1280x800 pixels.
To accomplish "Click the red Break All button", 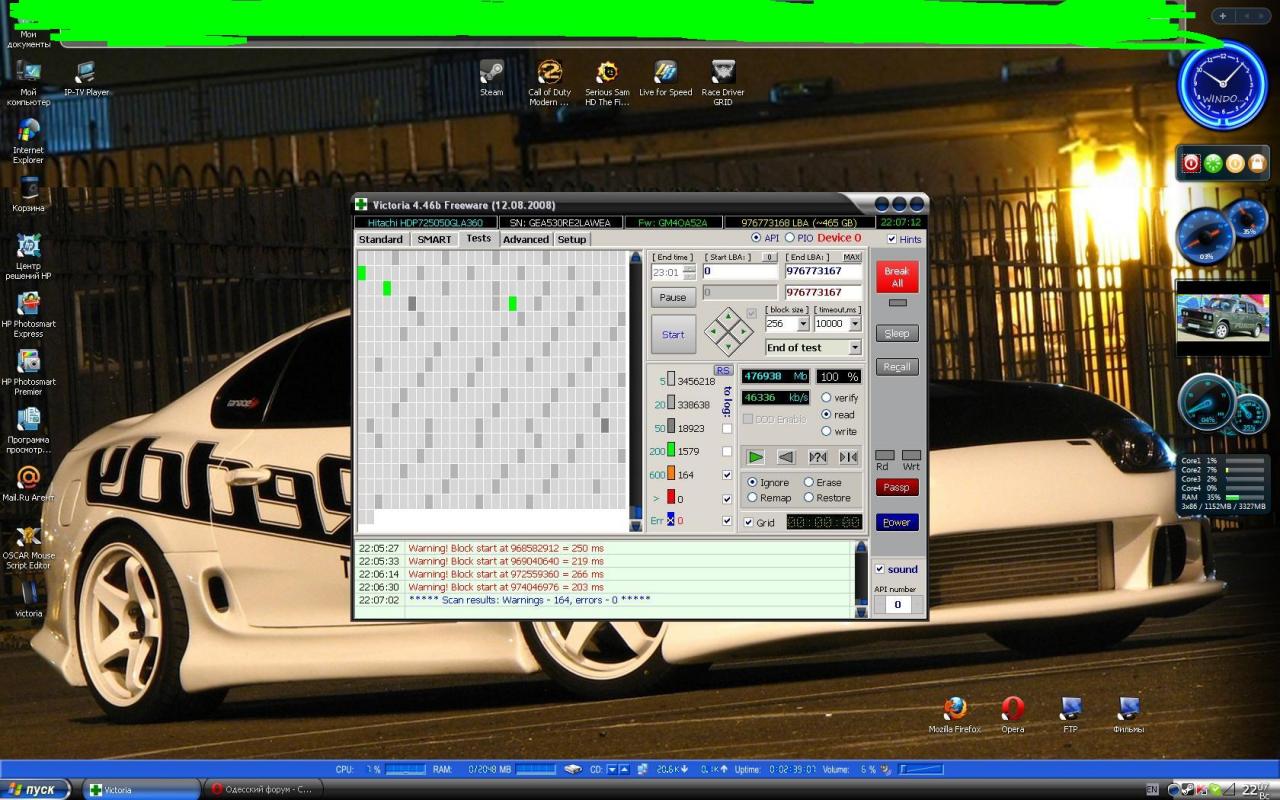I will pos(896,277).
